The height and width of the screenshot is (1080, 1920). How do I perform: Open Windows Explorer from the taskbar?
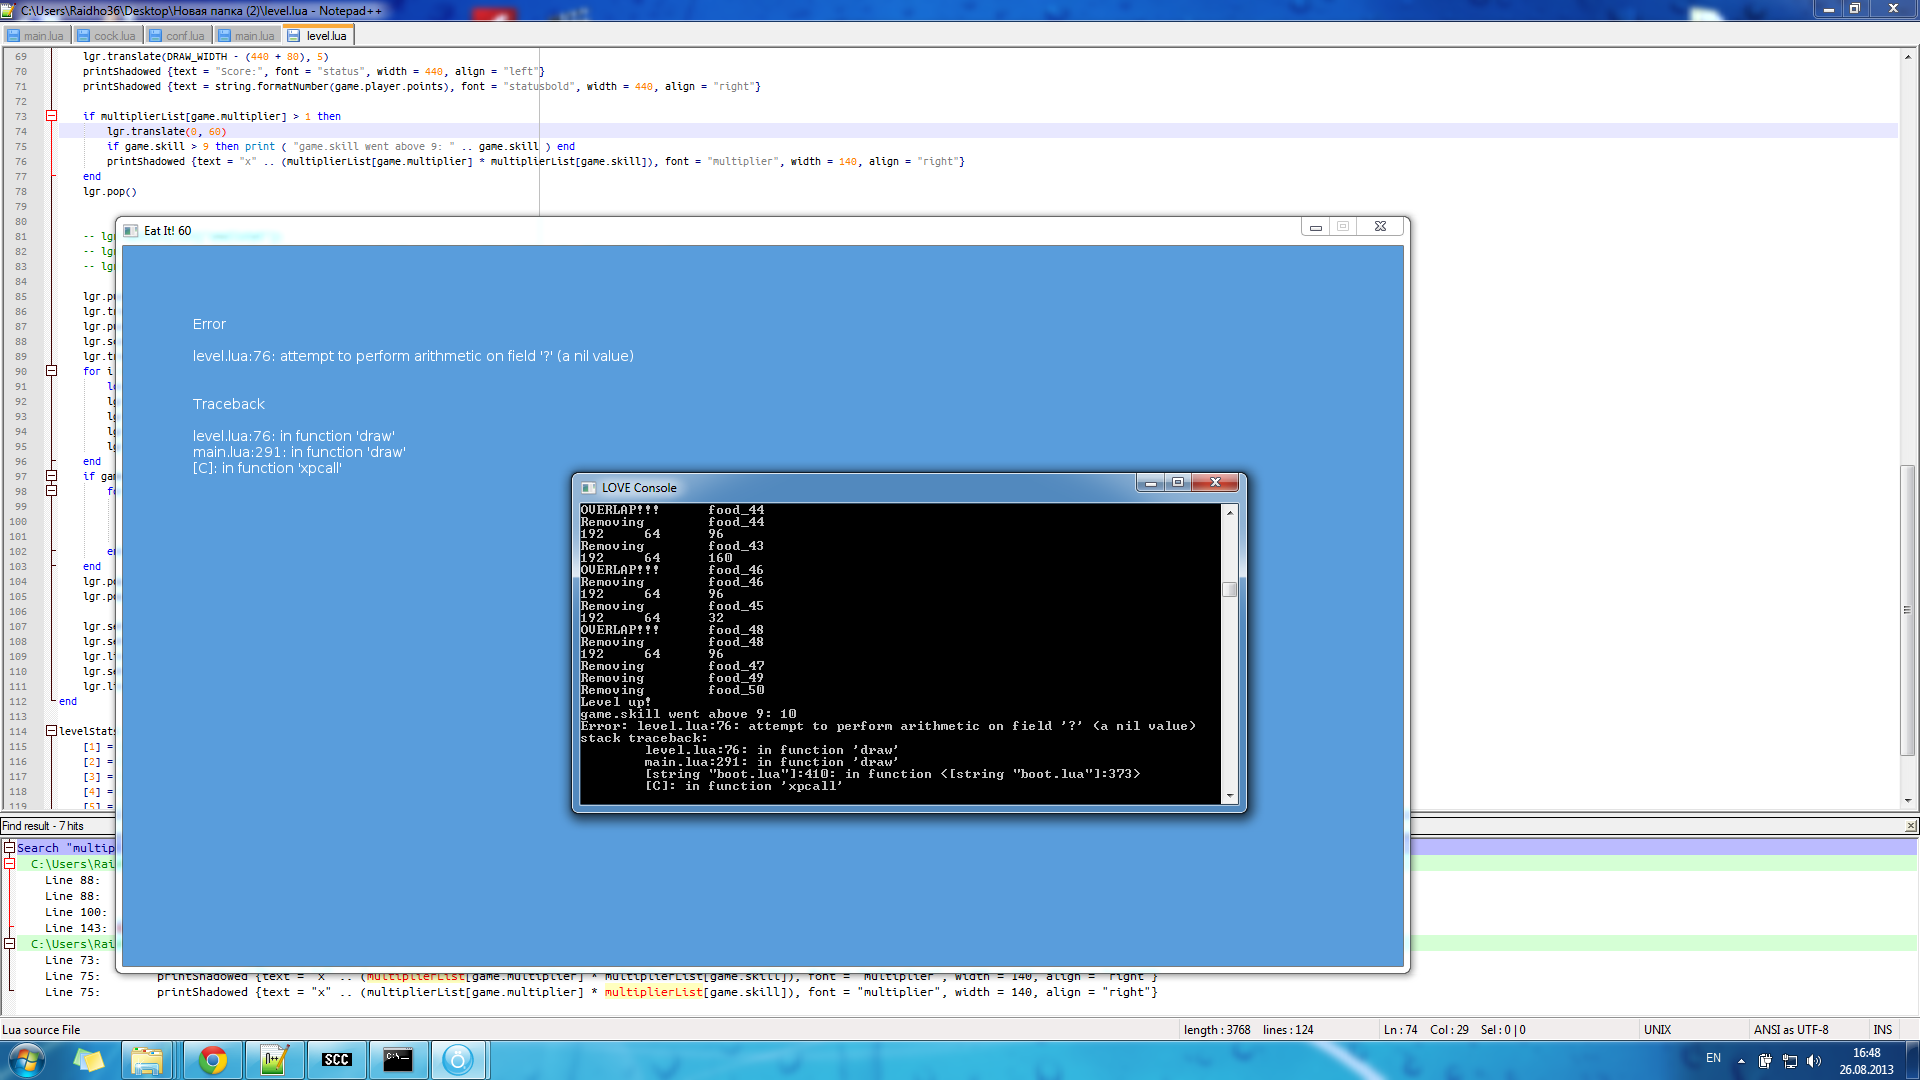[147, 1060]
